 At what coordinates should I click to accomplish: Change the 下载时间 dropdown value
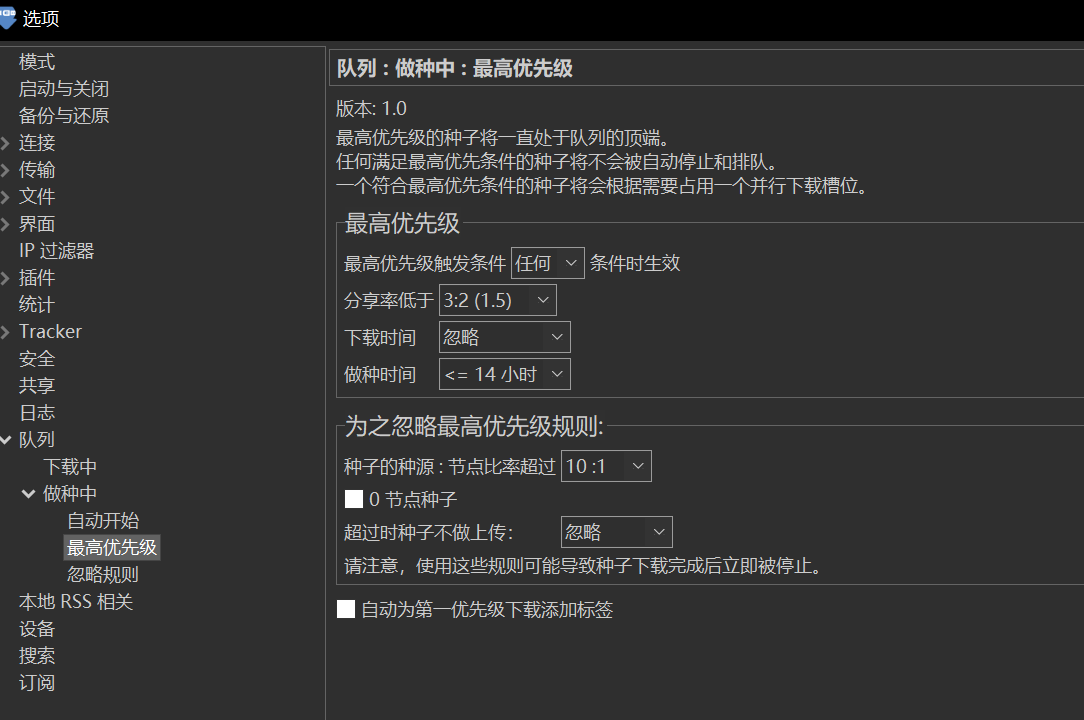click(x=504, y=337)
